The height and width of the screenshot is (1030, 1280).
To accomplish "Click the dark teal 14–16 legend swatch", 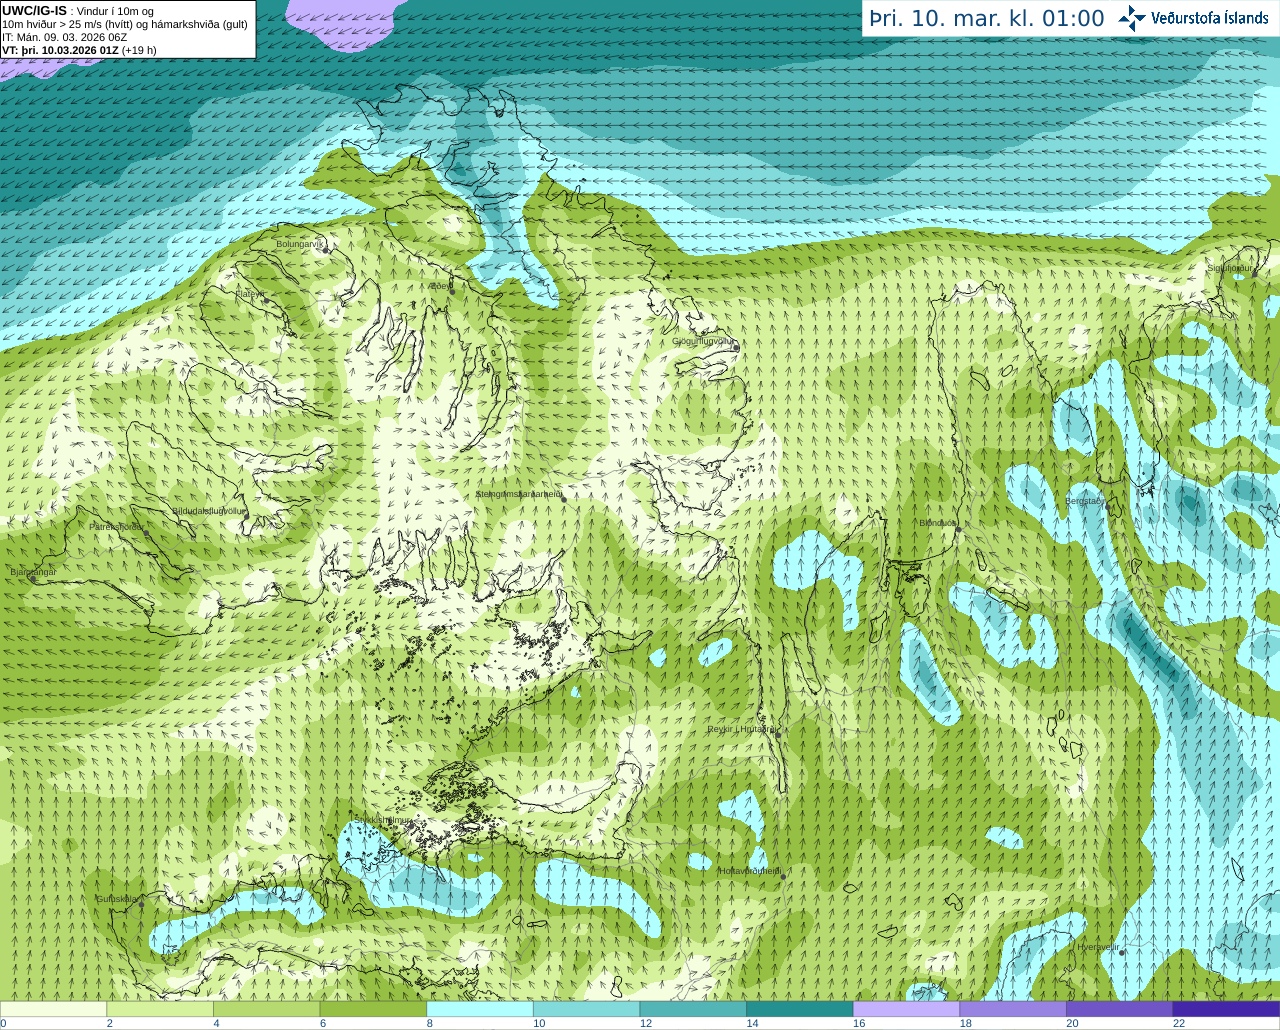I will pyautogui.click(x=799, y=1009).
